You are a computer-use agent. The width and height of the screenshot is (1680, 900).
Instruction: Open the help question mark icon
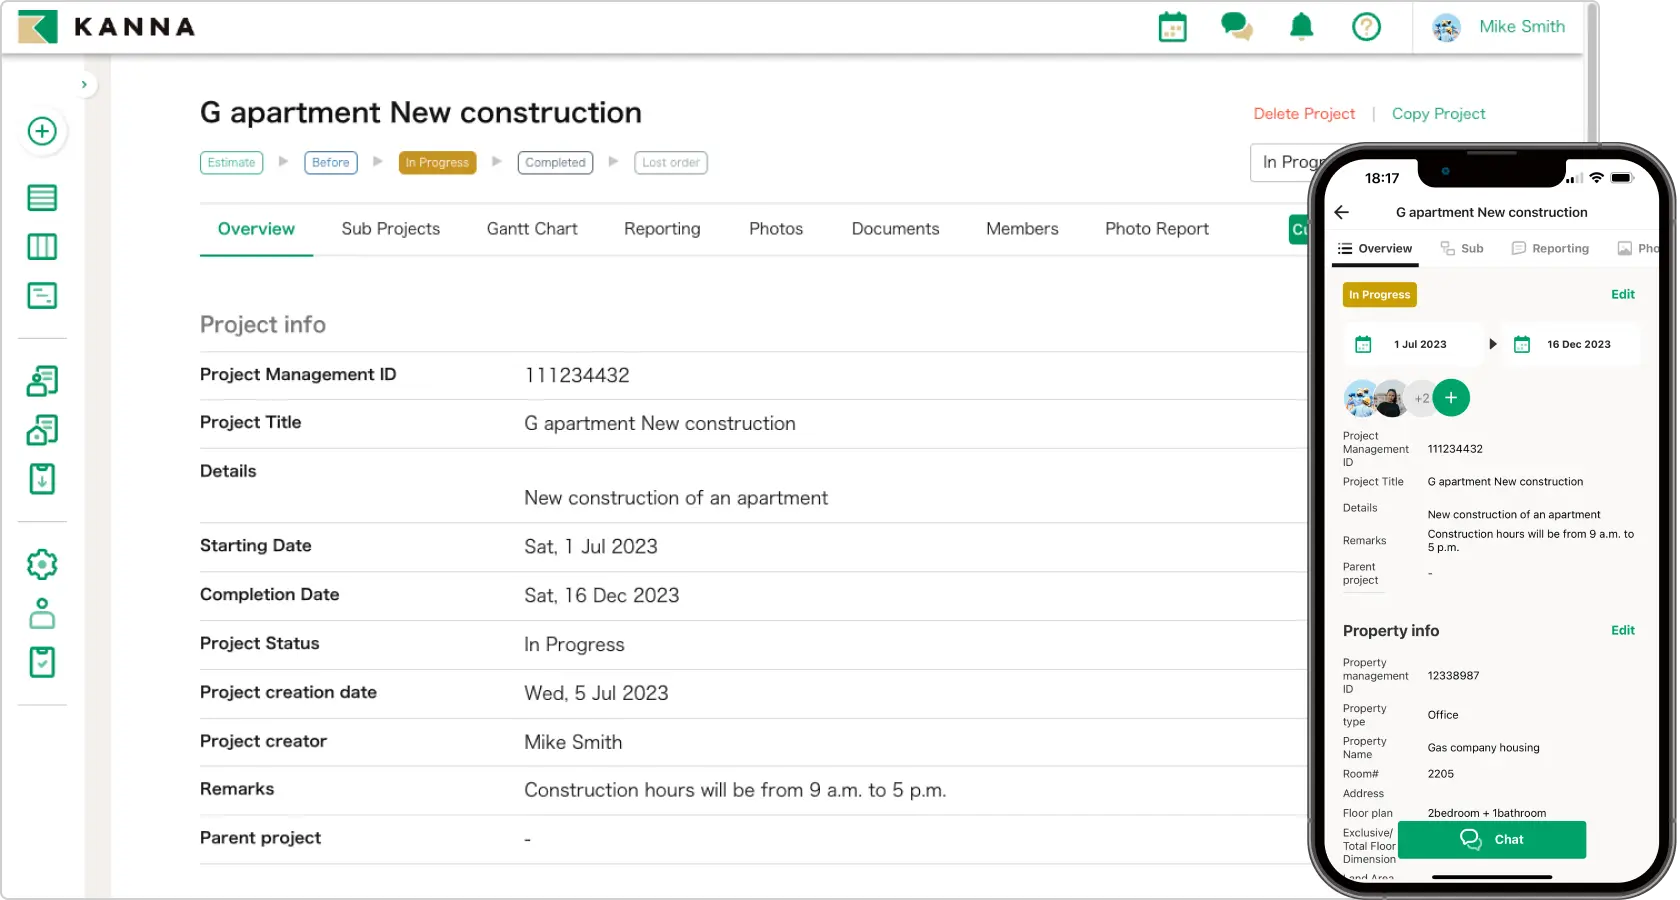1366,27
